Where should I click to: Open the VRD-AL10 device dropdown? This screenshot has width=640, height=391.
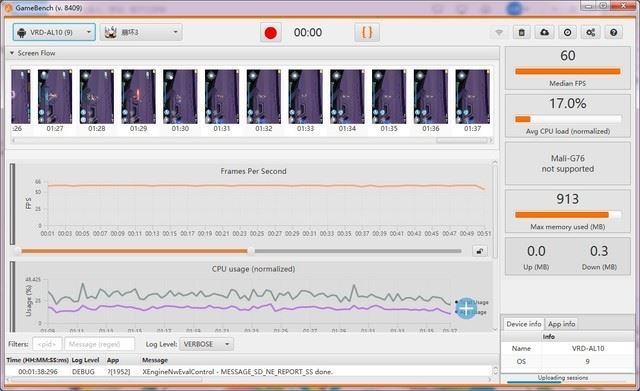coord(54,32)
